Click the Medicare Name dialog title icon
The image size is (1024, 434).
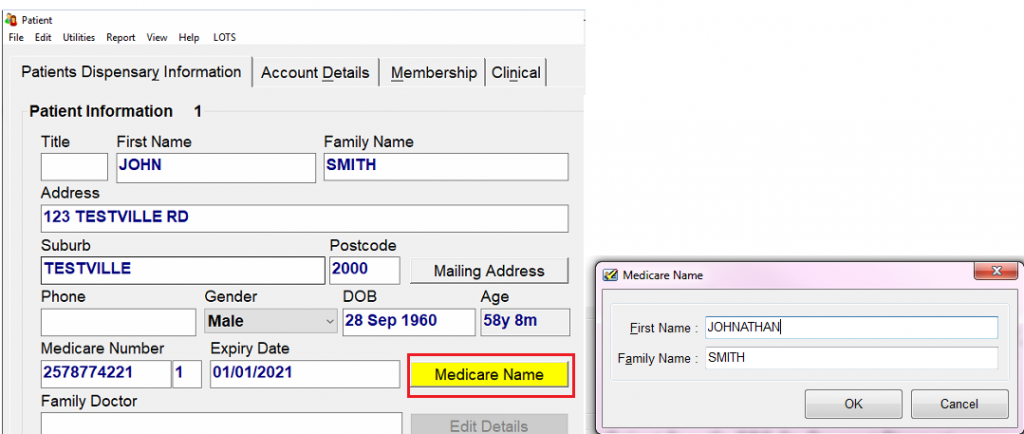(x=610, y=275)
